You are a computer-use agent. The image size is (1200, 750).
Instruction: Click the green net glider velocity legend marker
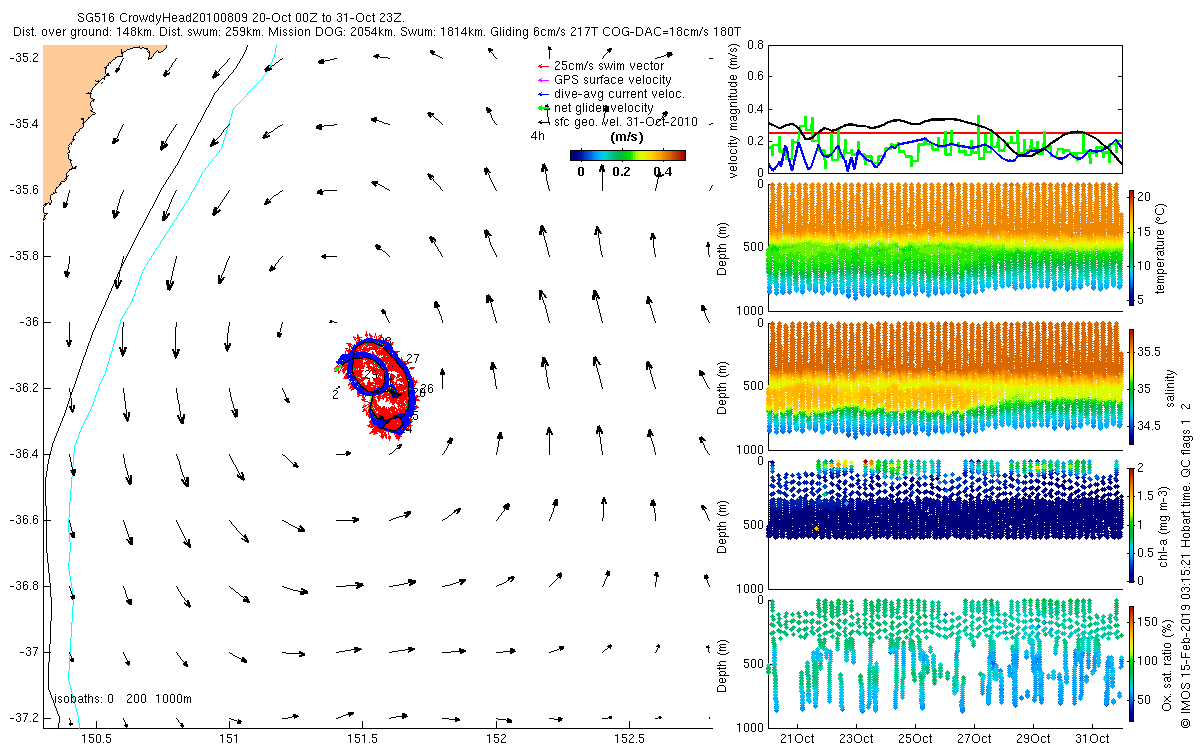543,107
